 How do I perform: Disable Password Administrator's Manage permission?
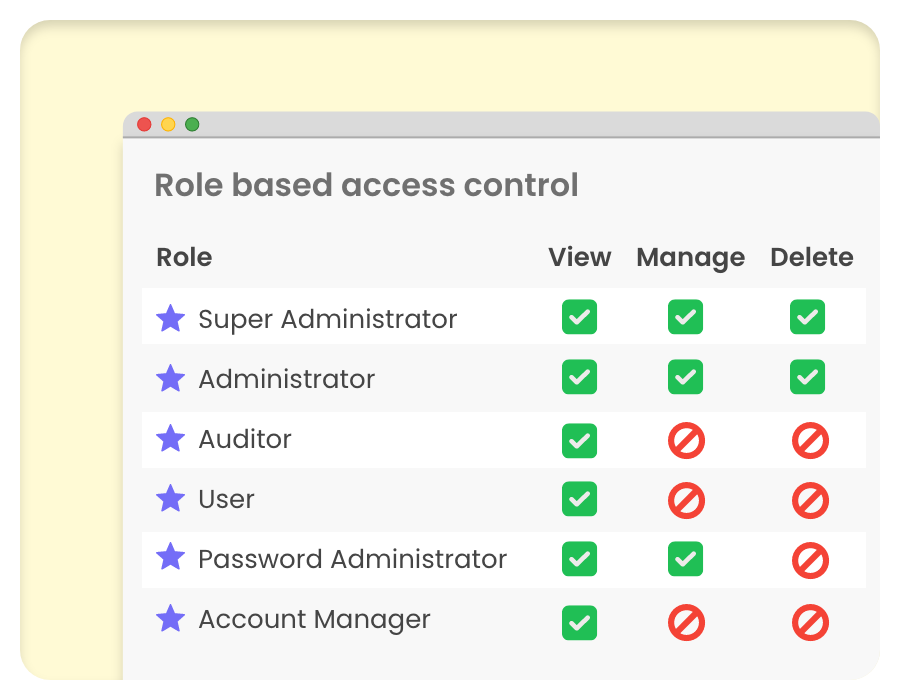coord(685,559)
